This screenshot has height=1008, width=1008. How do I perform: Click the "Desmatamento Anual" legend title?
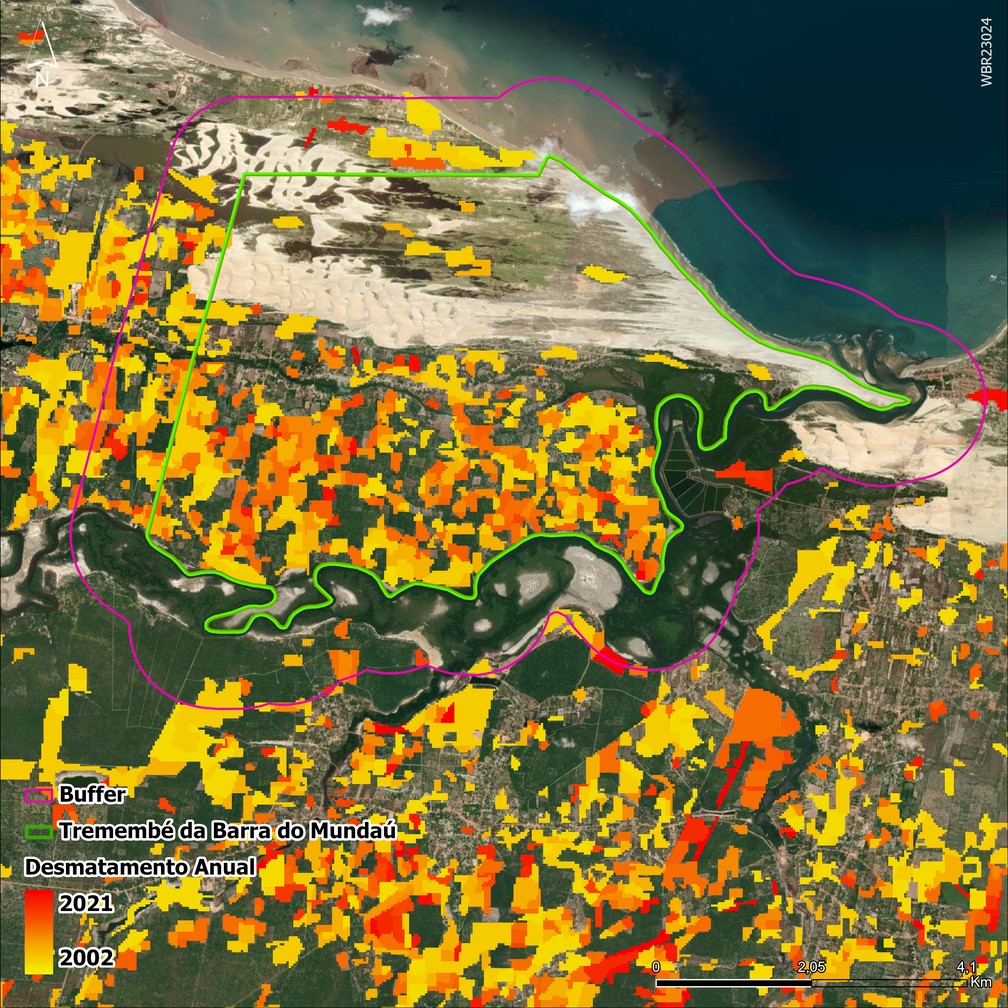pyautogui.click(x=140, y=865)
